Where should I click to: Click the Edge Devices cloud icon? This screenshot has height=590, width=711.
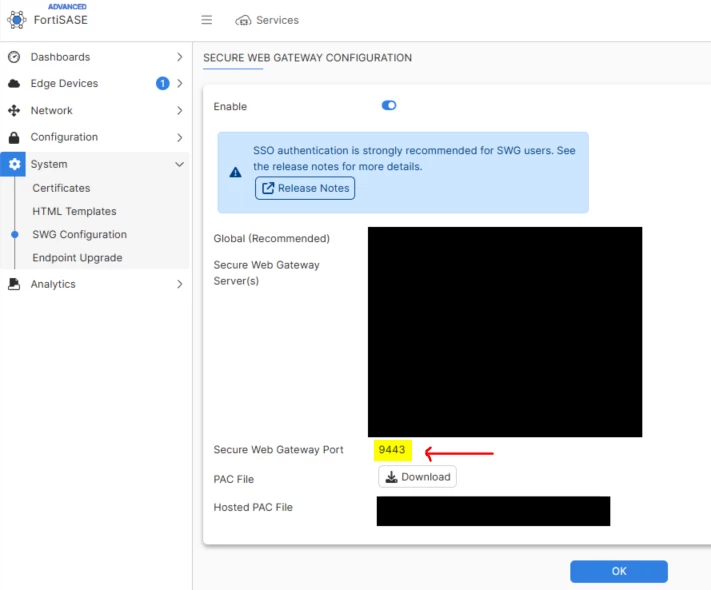point(14,83)
